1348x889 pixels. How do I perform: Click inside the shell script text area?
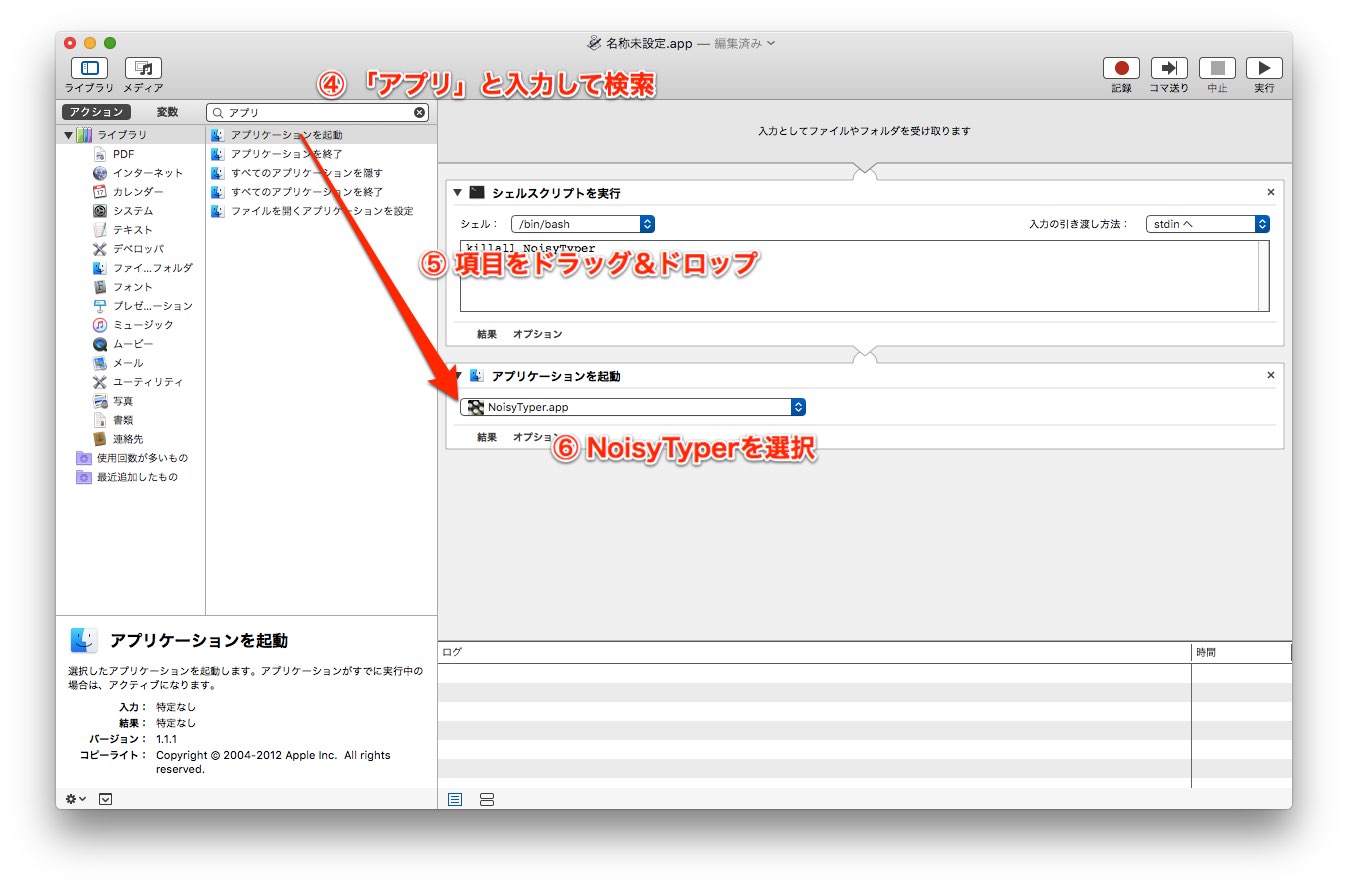tap(865, 276)
